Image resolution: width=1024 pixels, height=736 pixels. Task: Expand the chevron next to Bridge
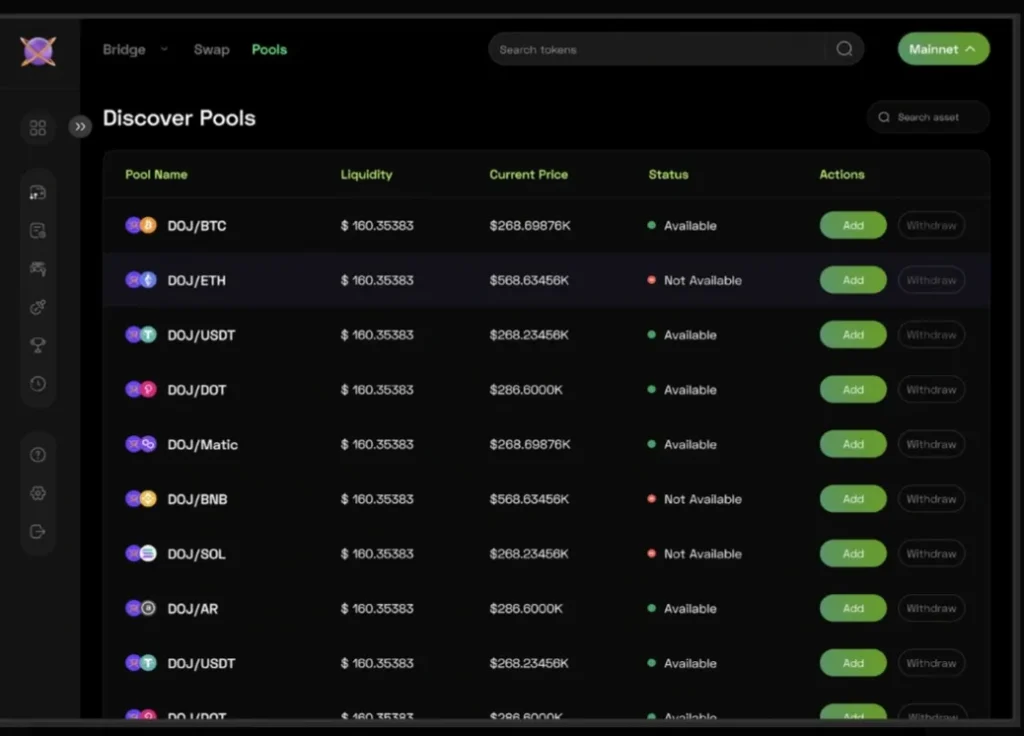[x=164, y=49]
